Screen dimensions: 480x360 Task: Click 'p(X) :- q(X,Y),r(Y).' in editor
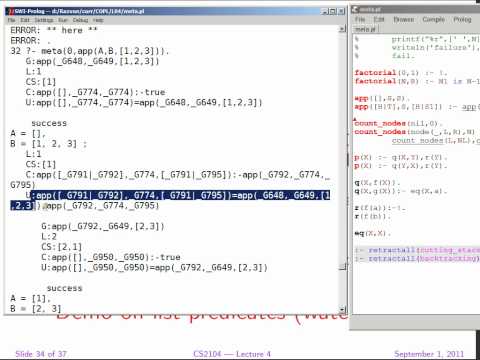[x=401, y=157]
